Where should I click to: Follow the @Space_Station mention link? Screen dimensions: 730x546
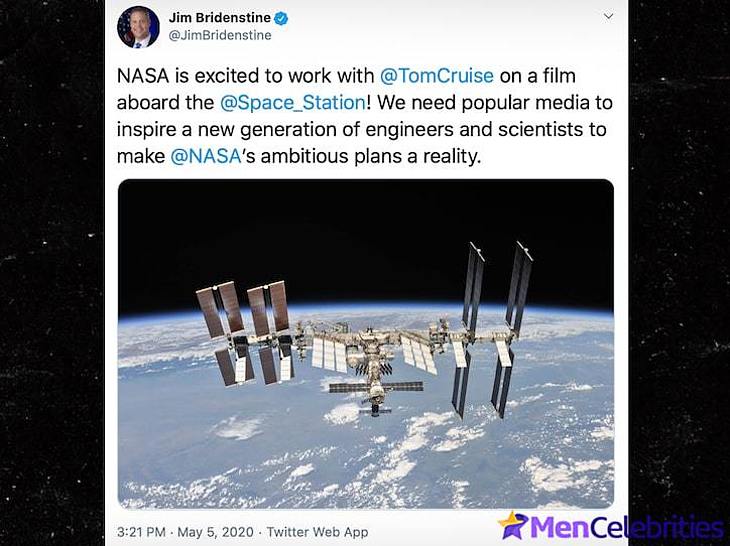coord(293,102)
